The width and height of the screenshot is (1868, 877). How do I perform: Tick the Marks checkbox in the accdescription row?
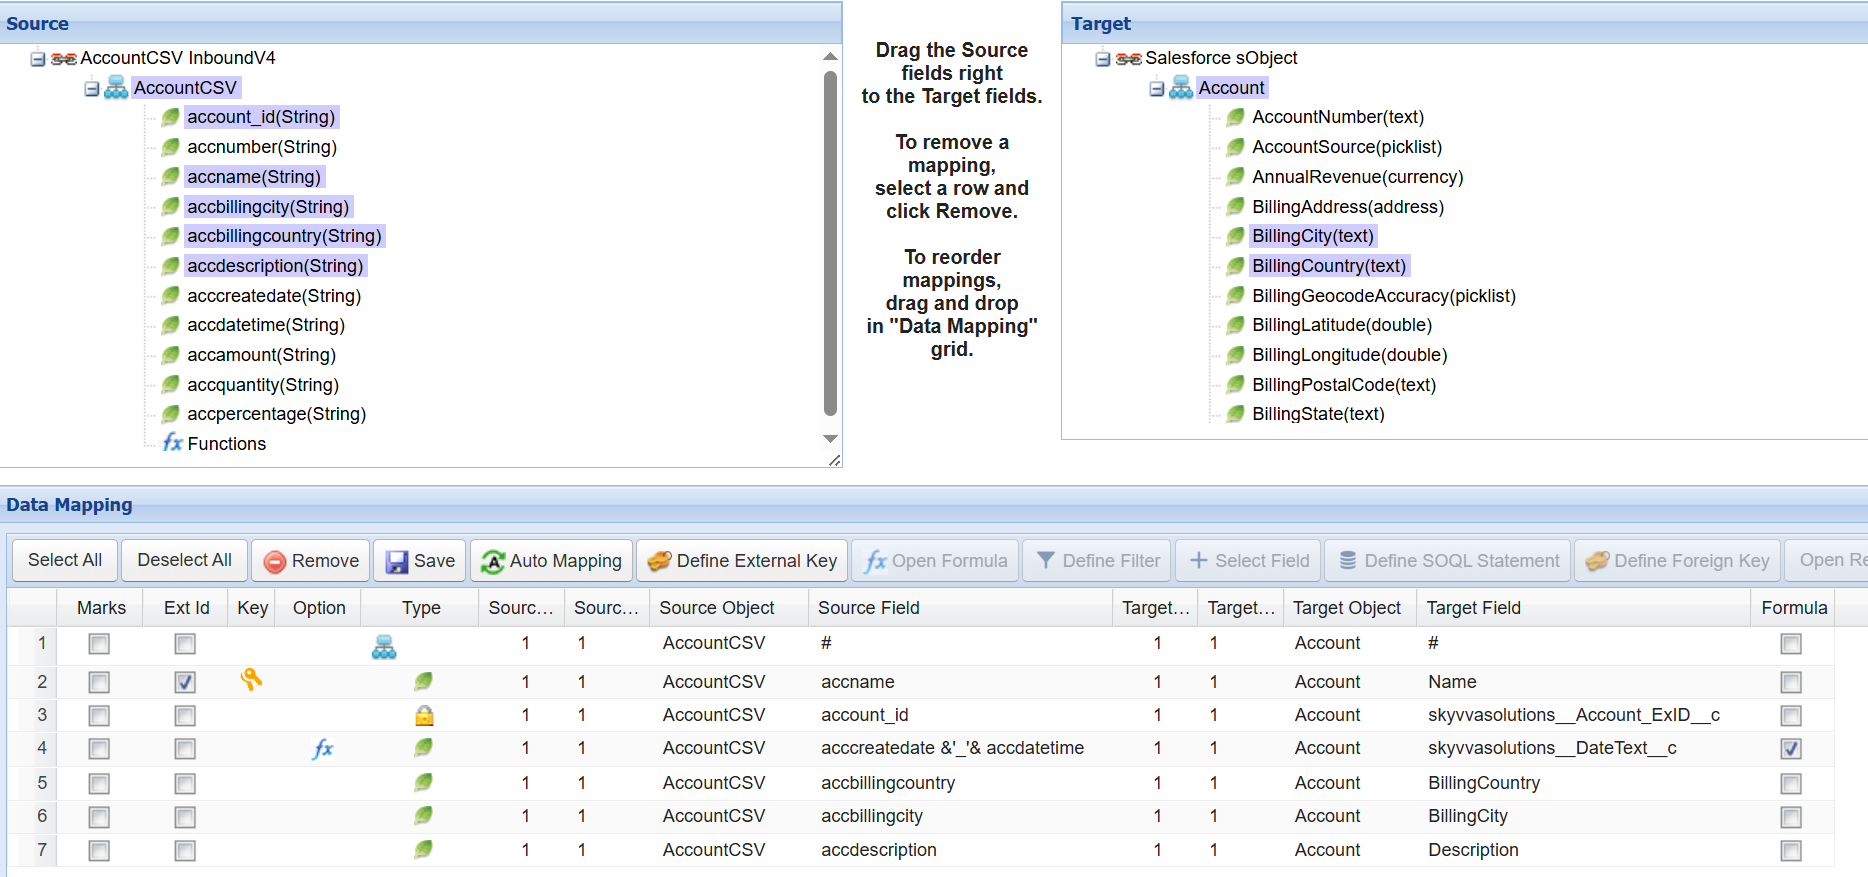pyautogui.click(x=99, y=851)
